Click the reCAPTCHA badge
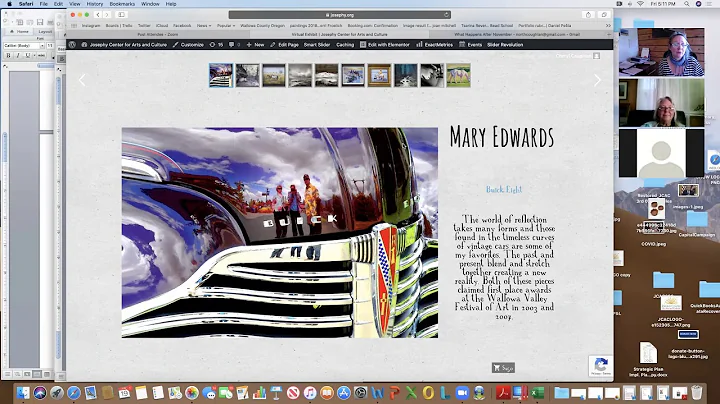720x404 pixels. click(x=601, y=366)
